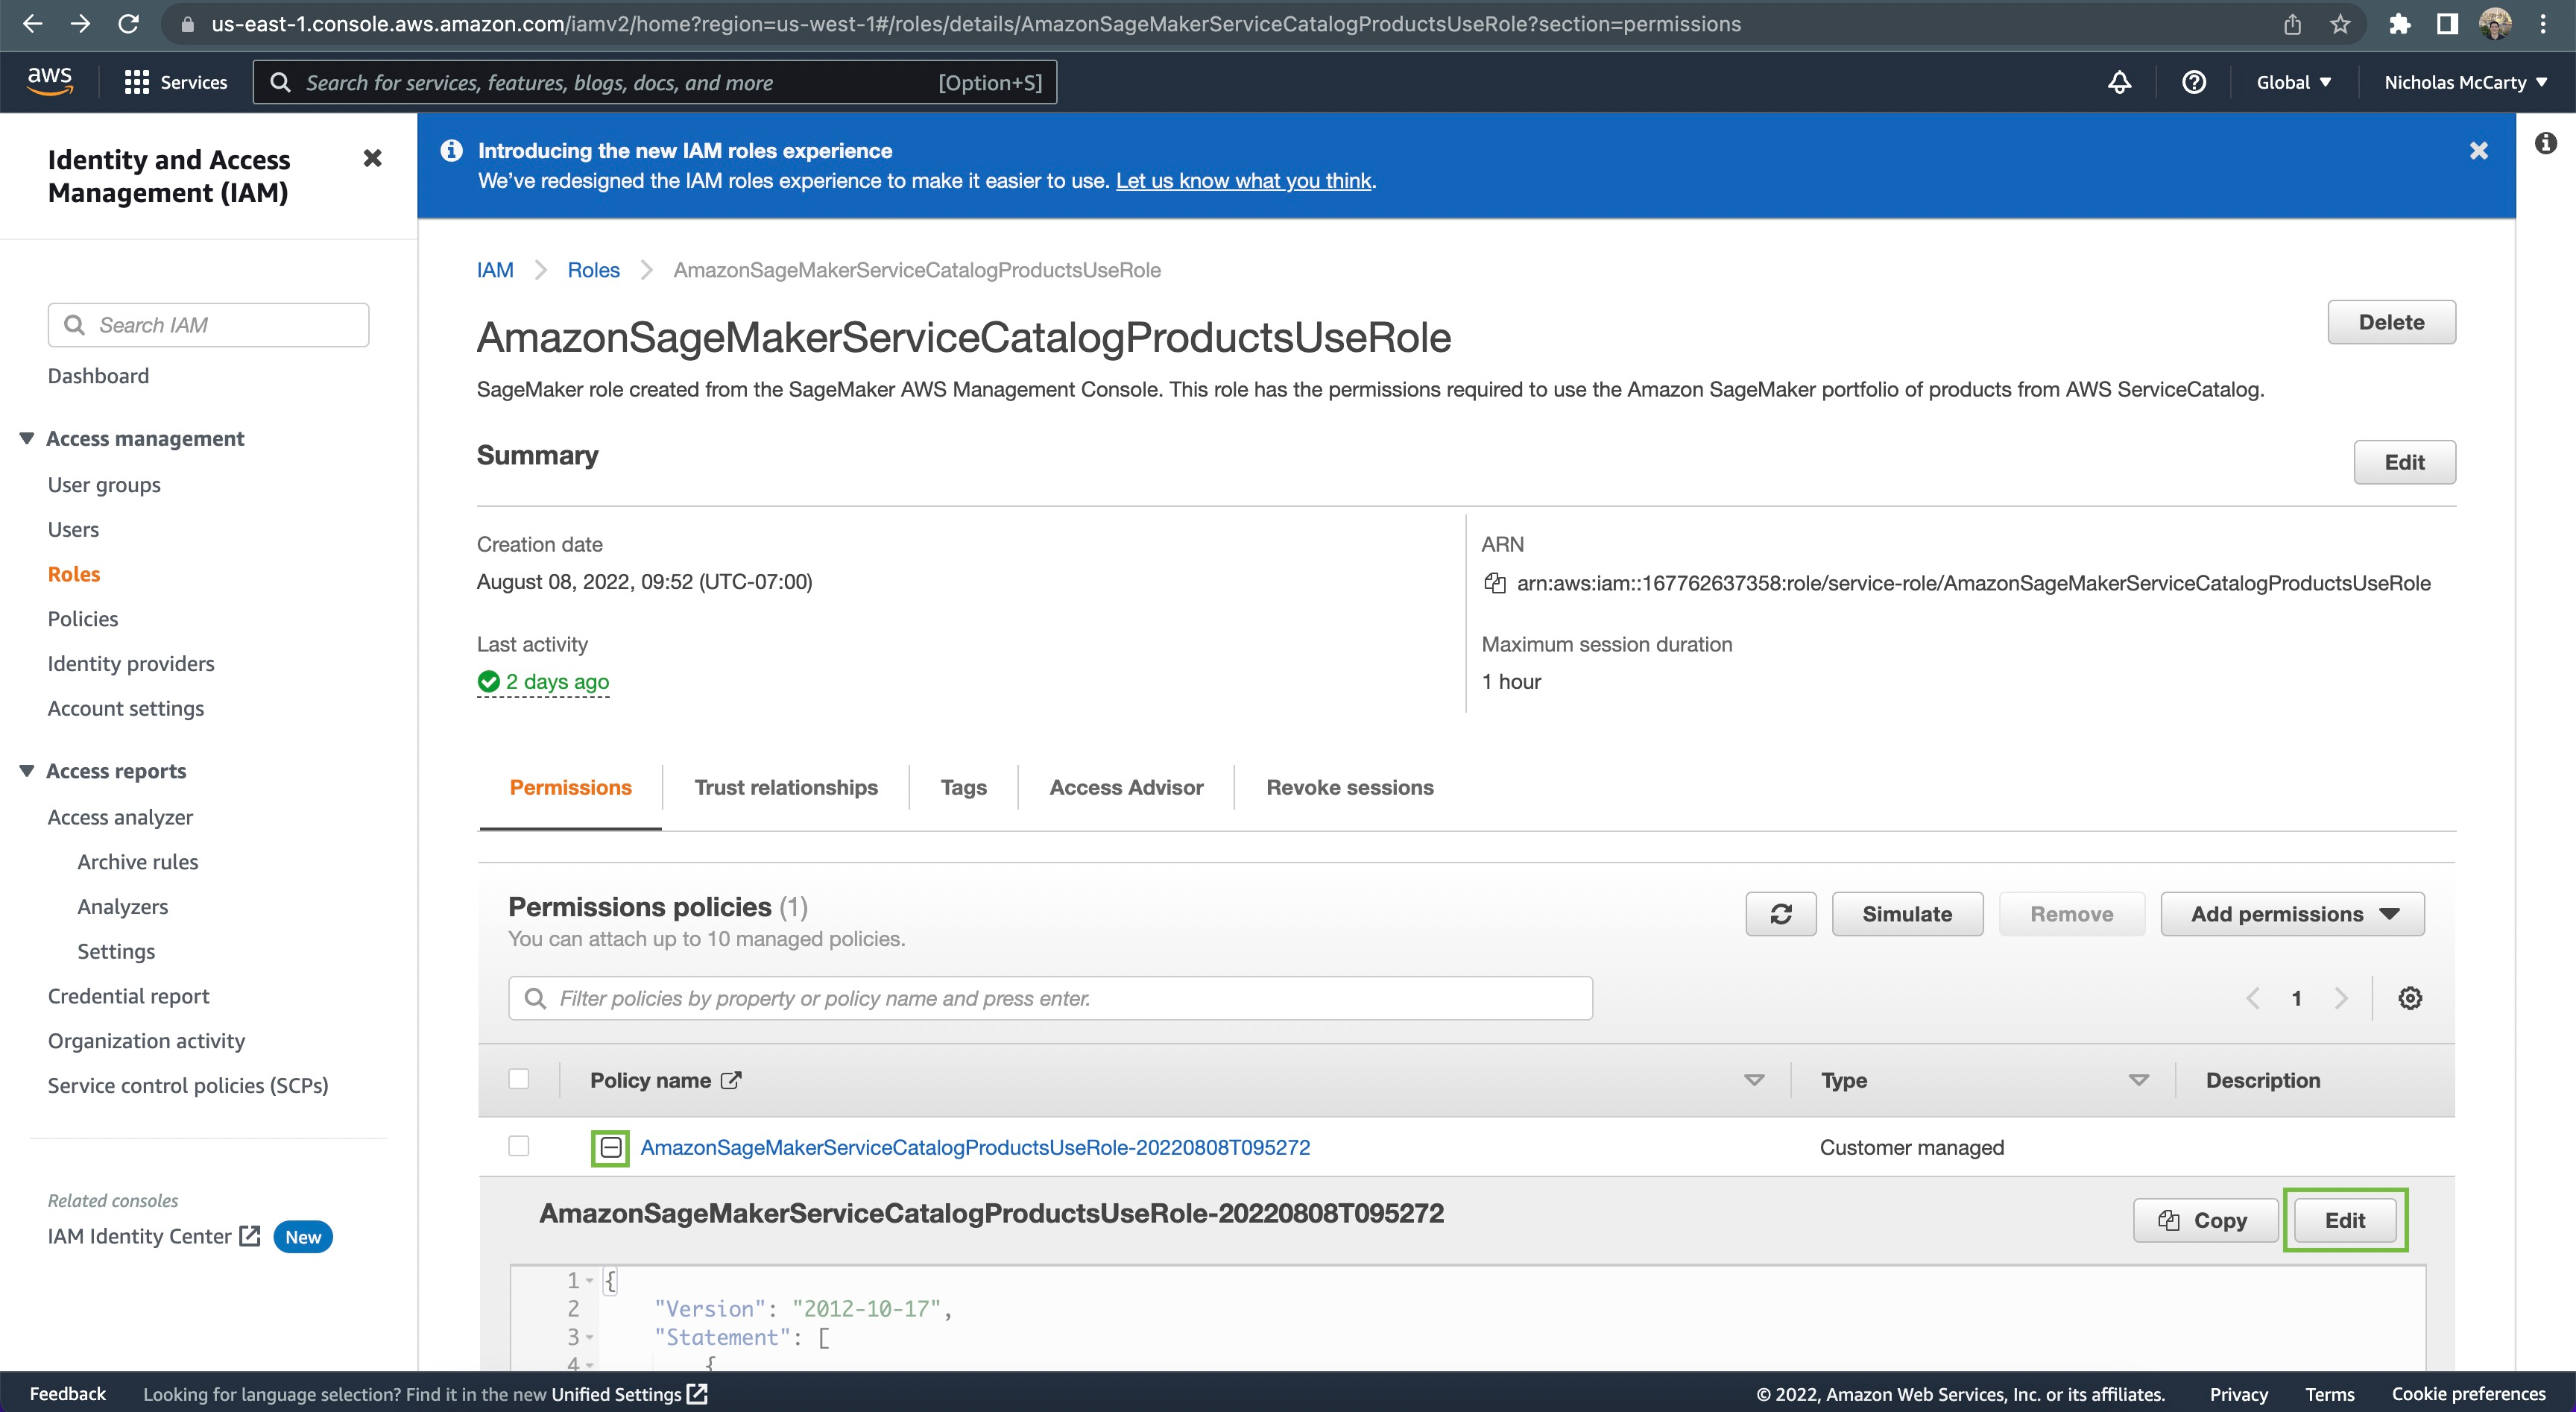The image size is (2576, 1412).
Task: Open the info panel icon at right edge
Action: coord(2545,144)
